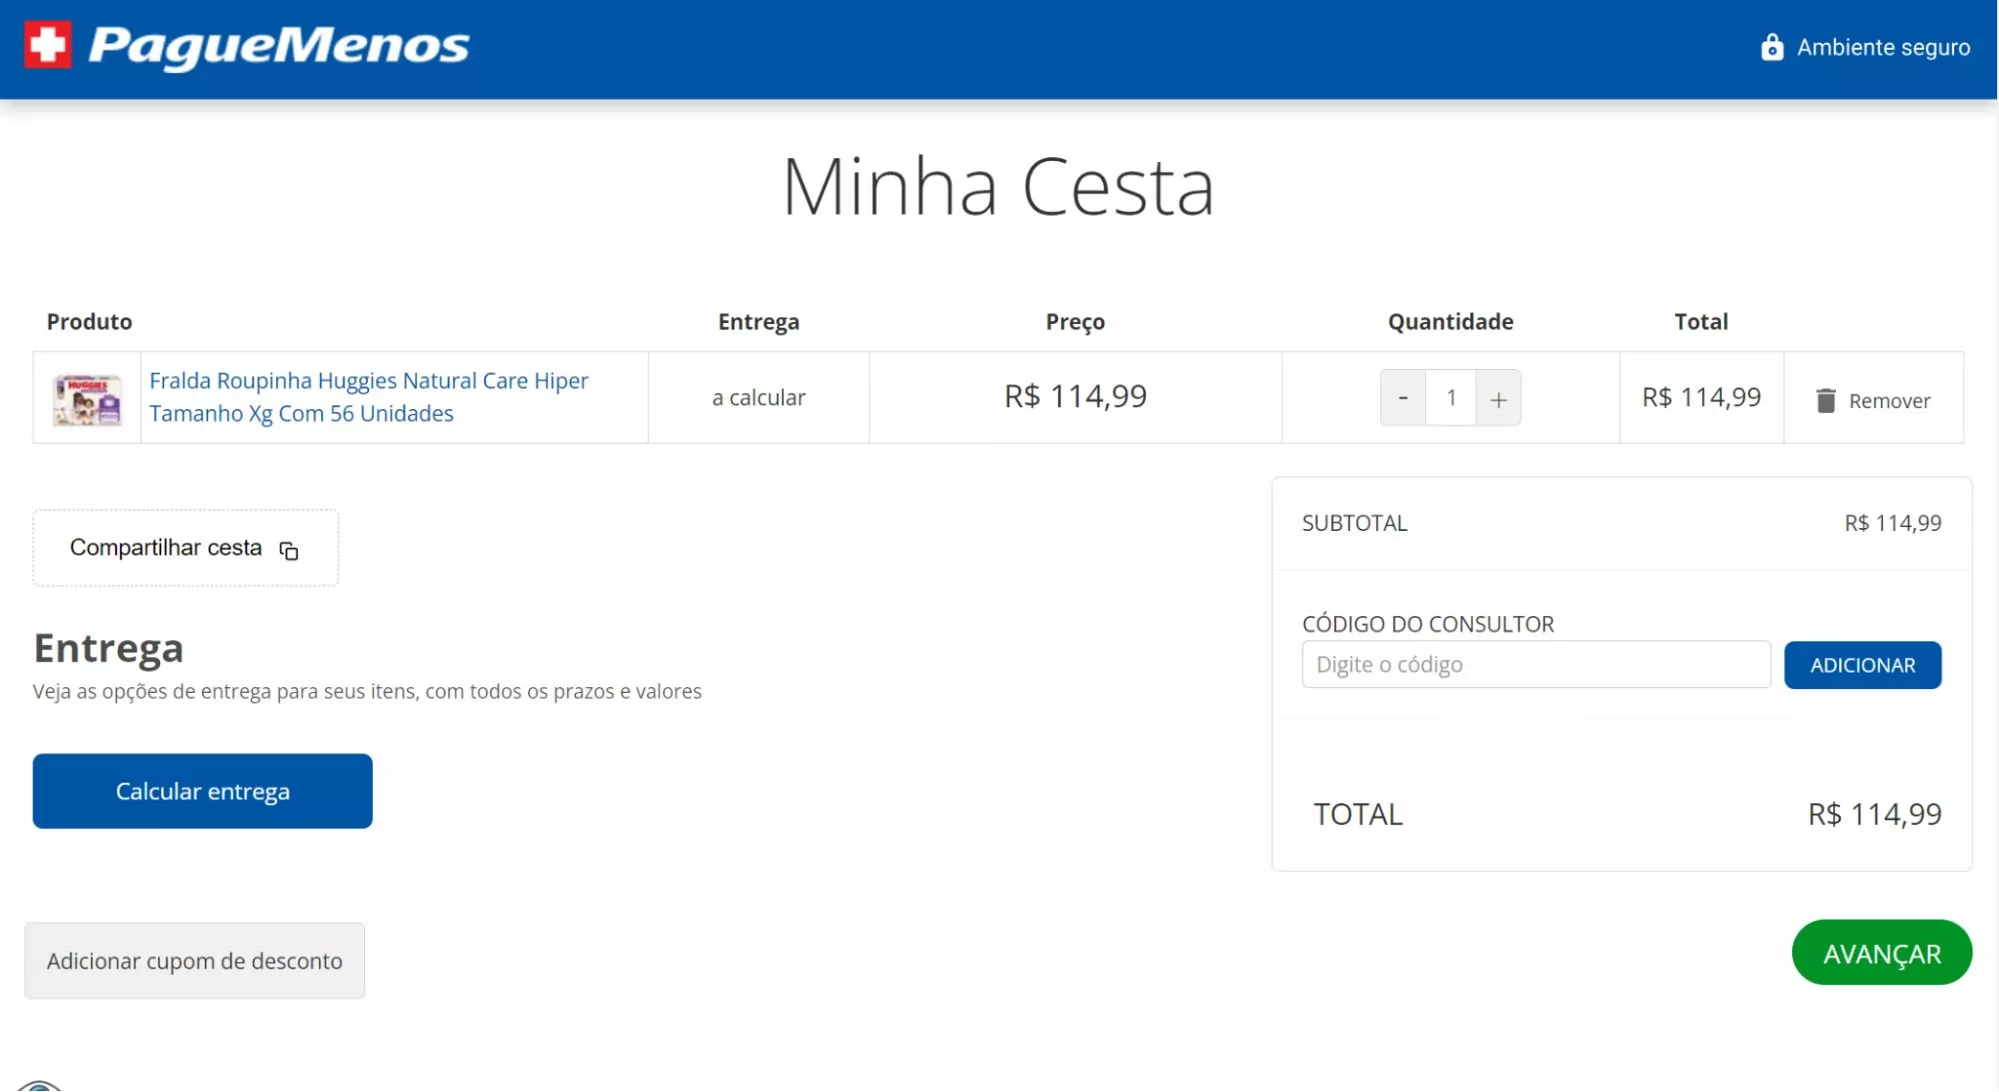
Task: Open the Fralda Roupinha Huggies product page
Action: [x=369, y=396]
